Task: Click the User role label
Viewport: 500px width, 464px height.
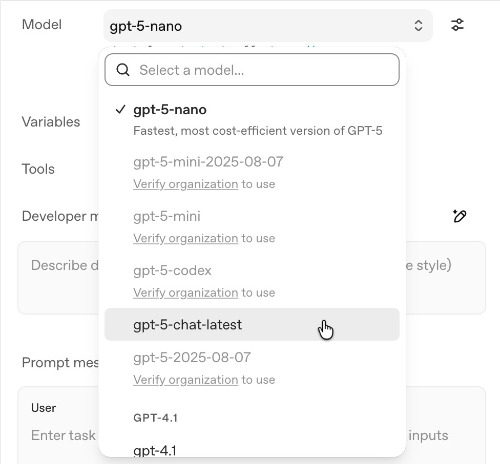Action: 43,408
